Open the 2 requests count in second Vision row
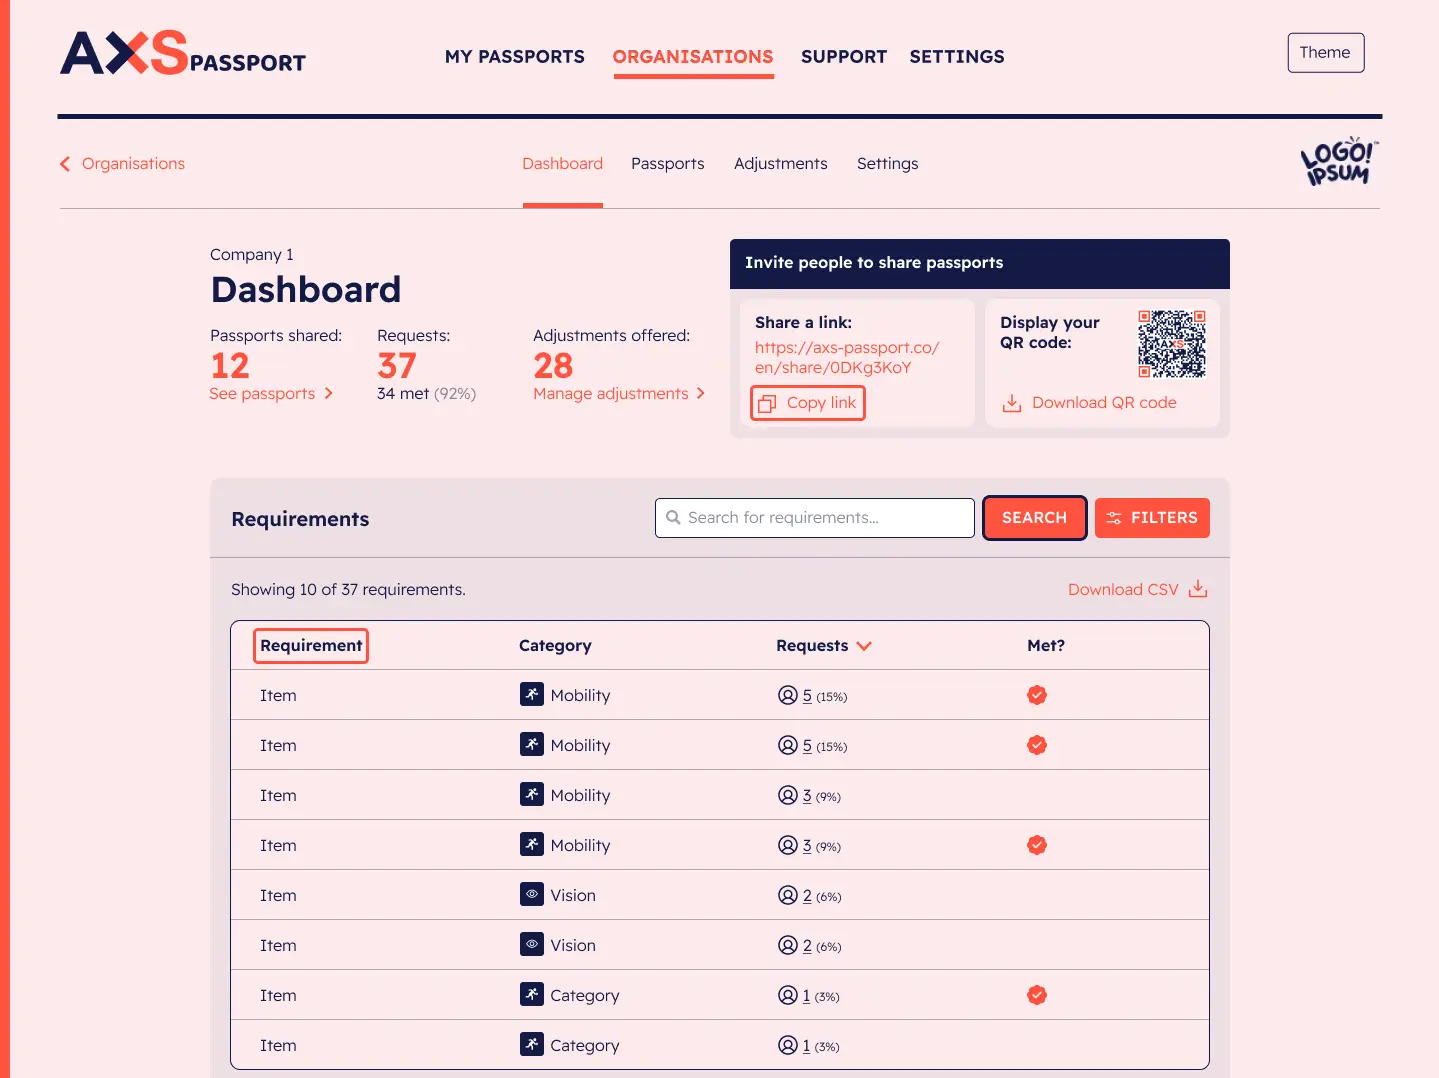The height and width of the screenshot is (1078, 1439). pos(807,946)
